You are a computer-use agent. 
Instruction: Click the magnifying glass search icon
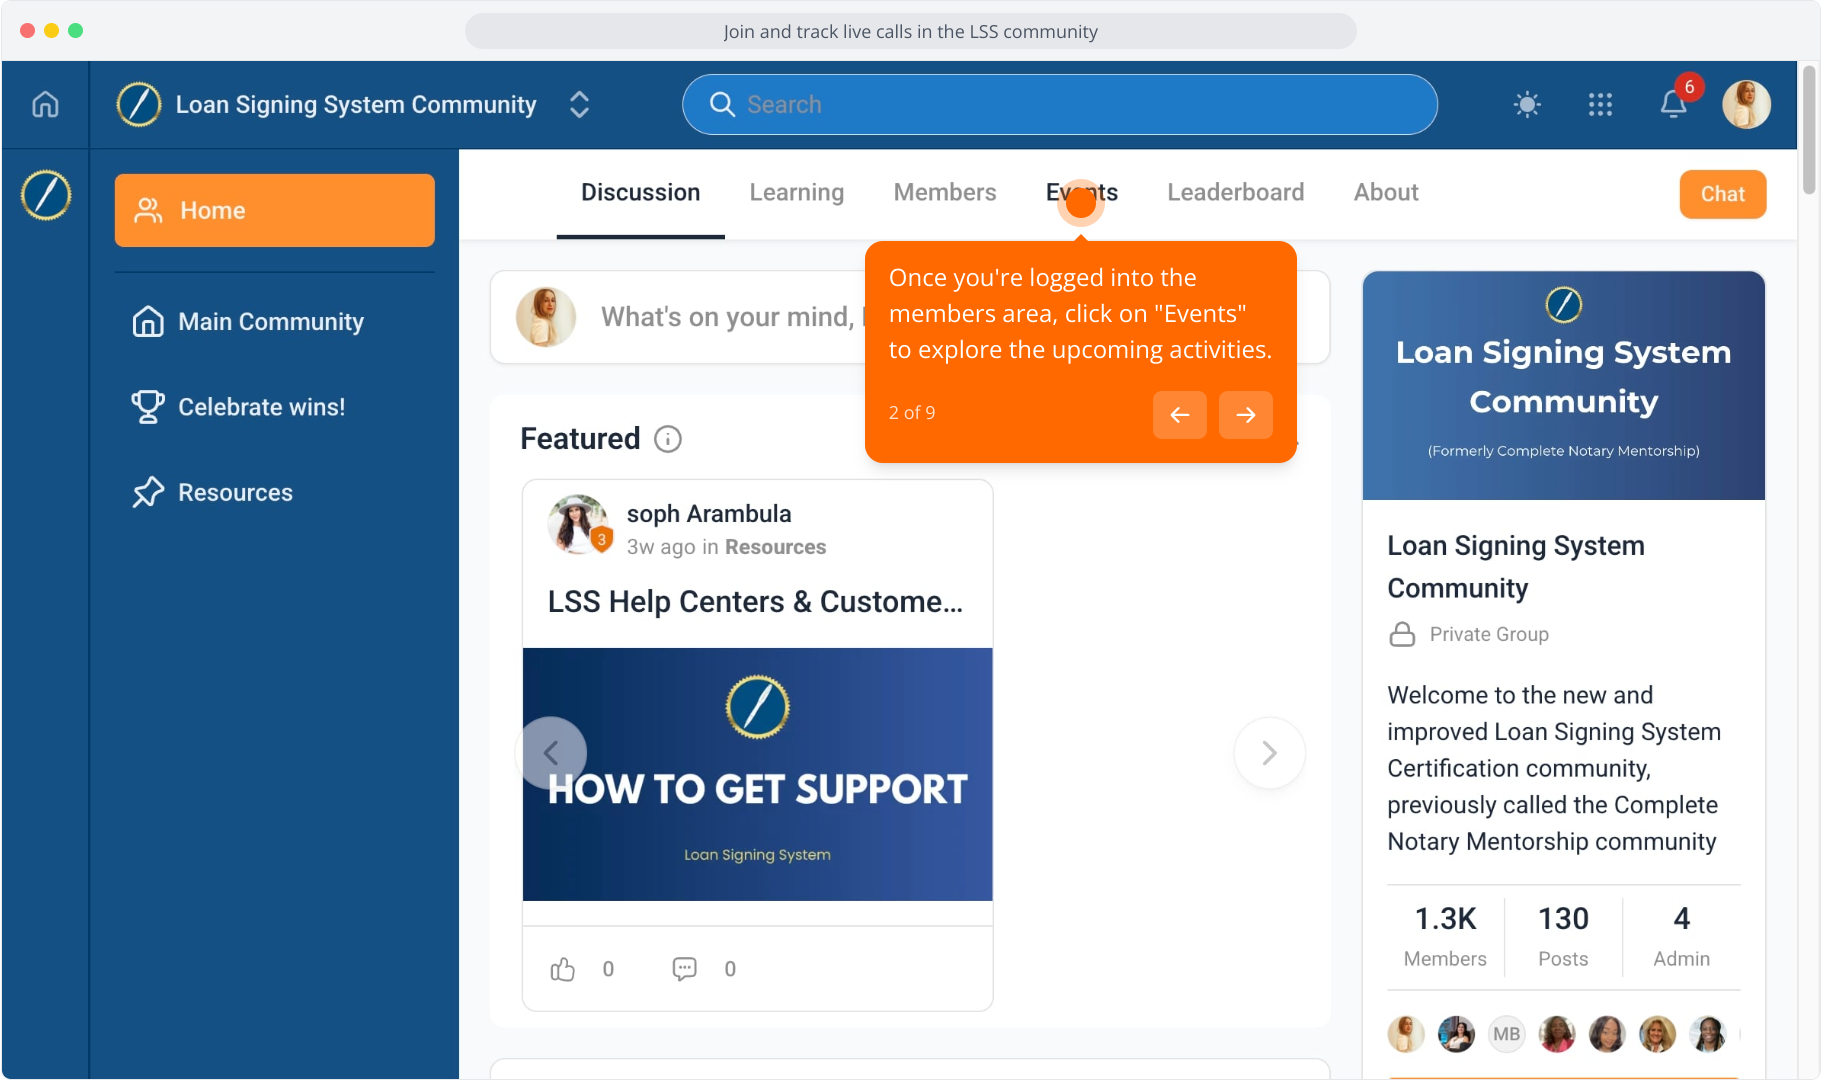point(722,104)
